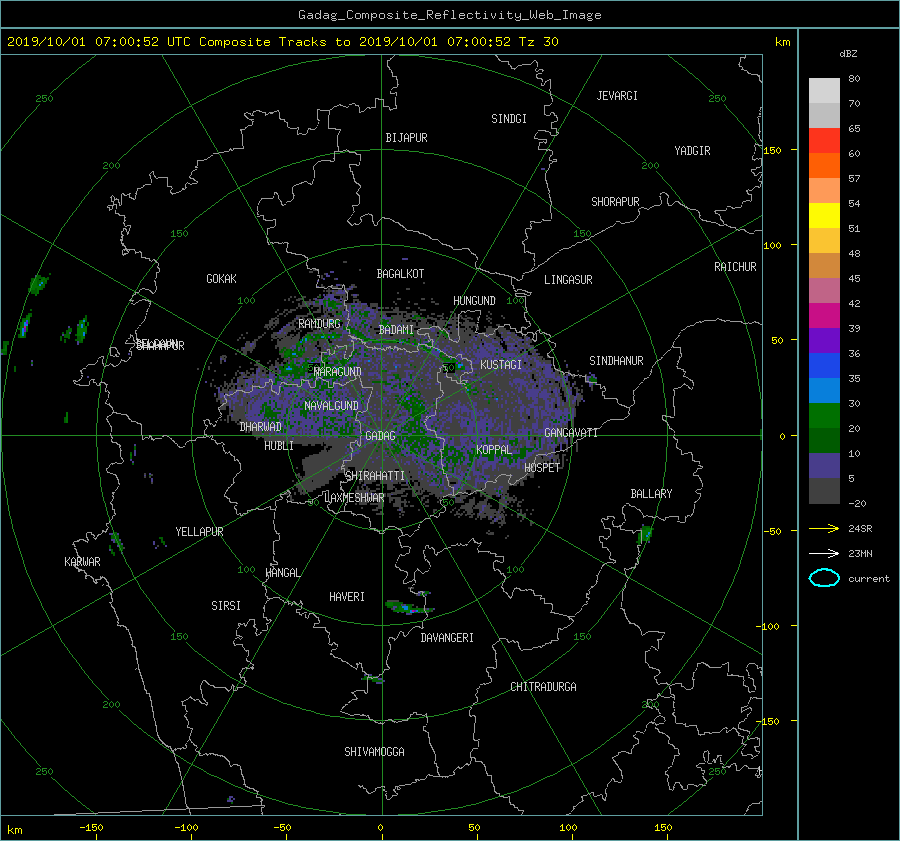The image size is (900, 841).
Task: Click the GADAG radar center label
Action: (x=380, y=436)
